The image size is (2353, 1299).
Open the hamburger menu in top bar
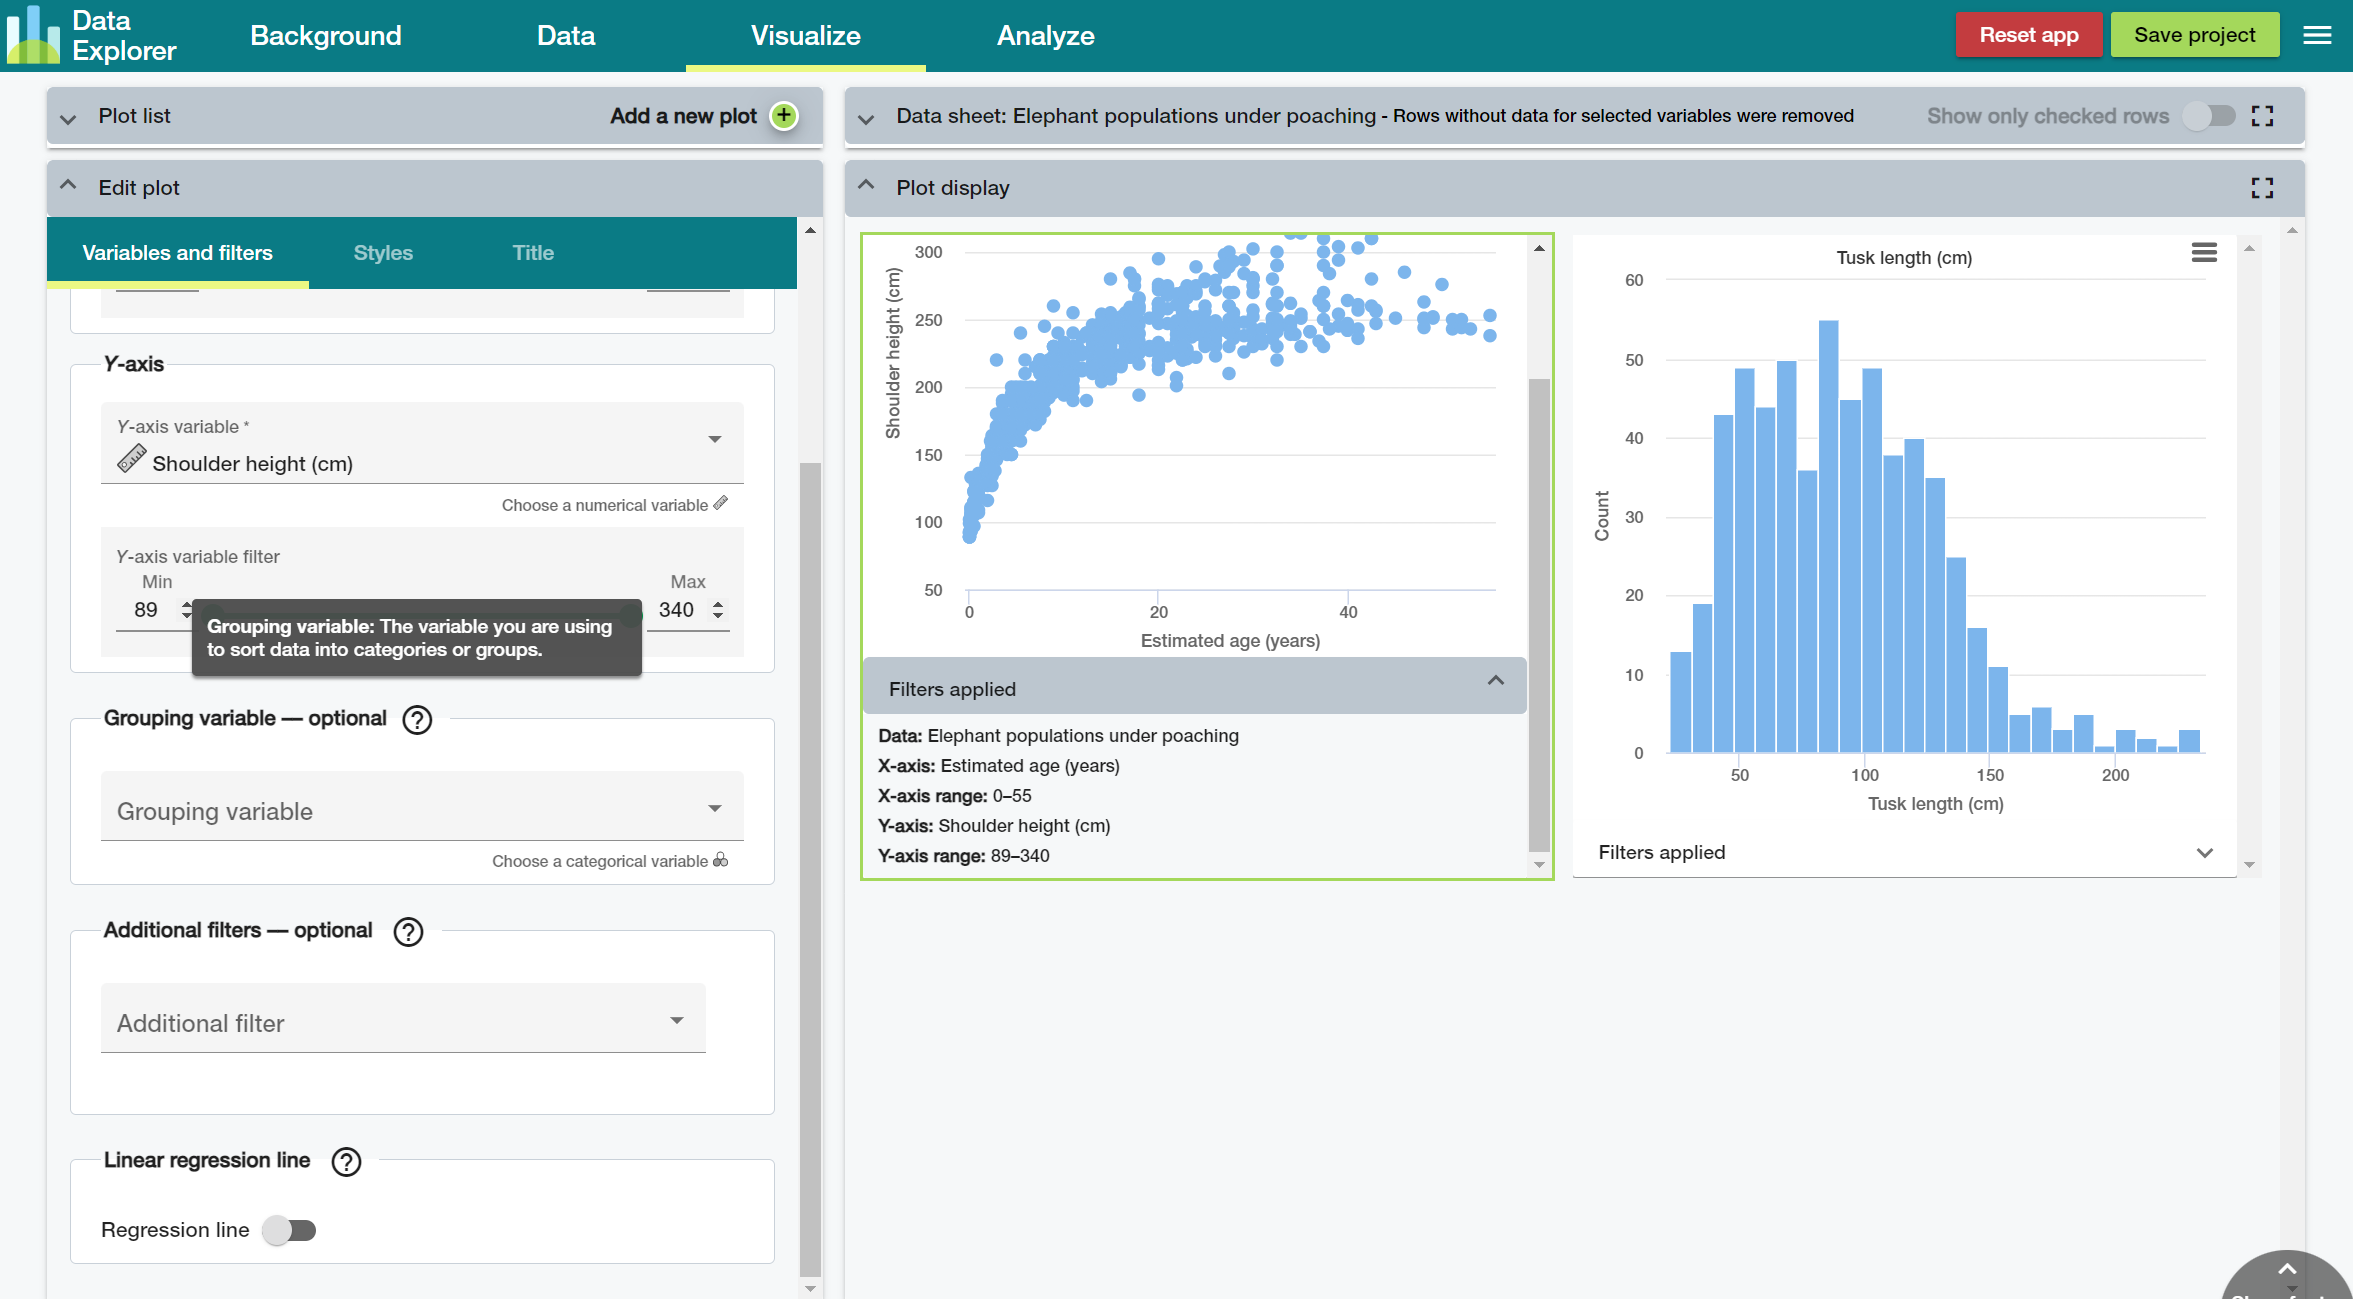(x=2317, y=35)
